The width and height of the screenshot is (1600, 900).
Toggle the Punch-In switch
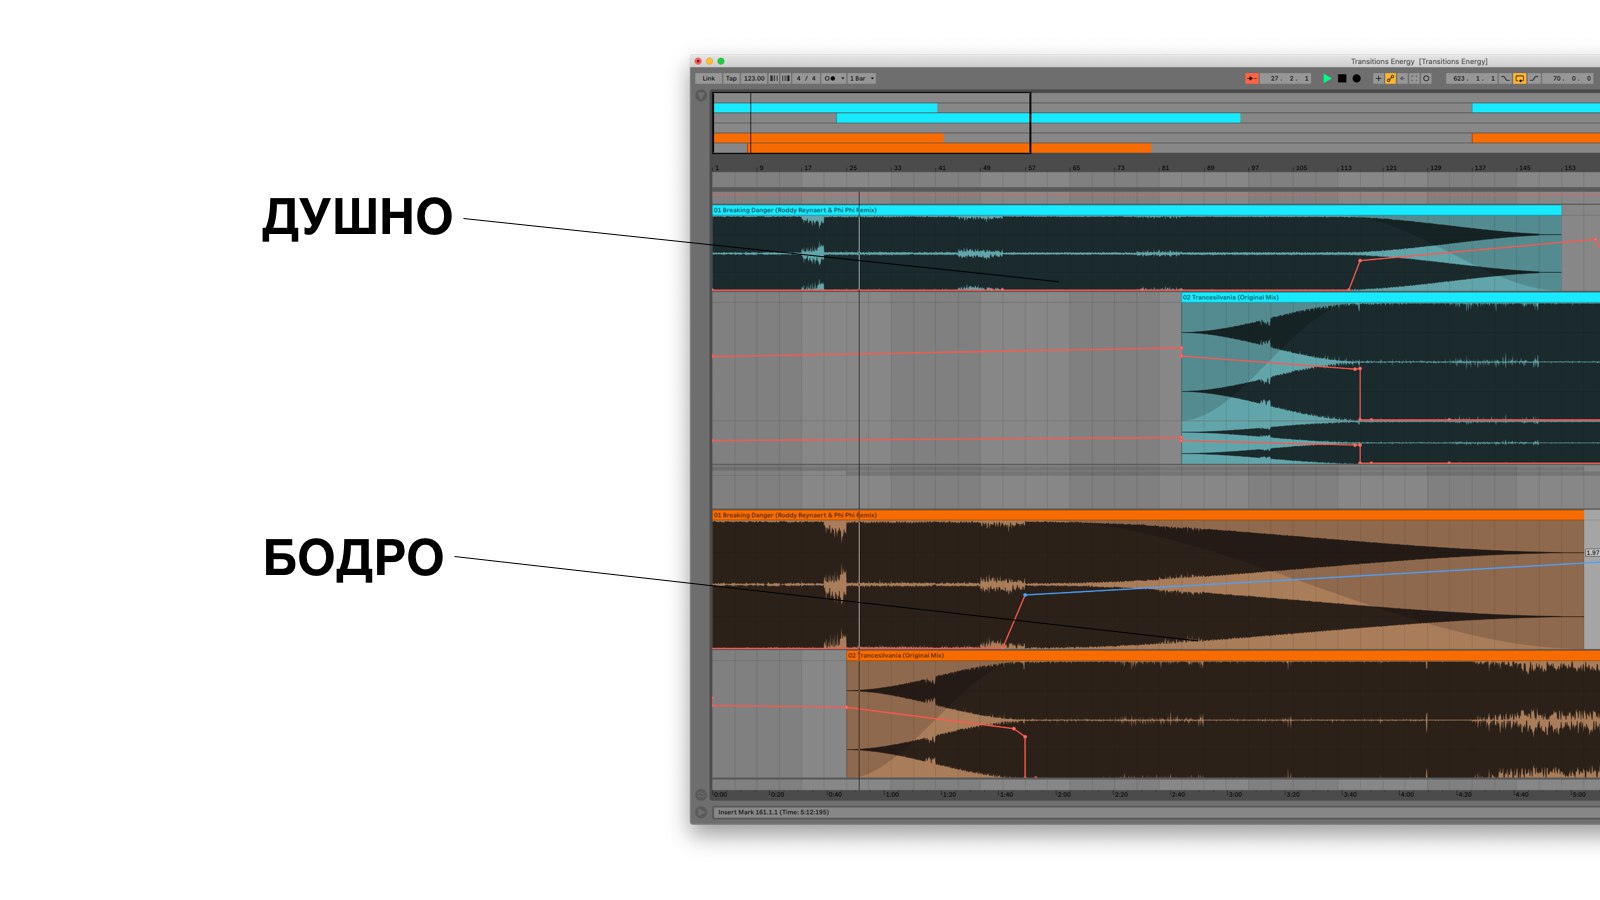coord(1505,78)
